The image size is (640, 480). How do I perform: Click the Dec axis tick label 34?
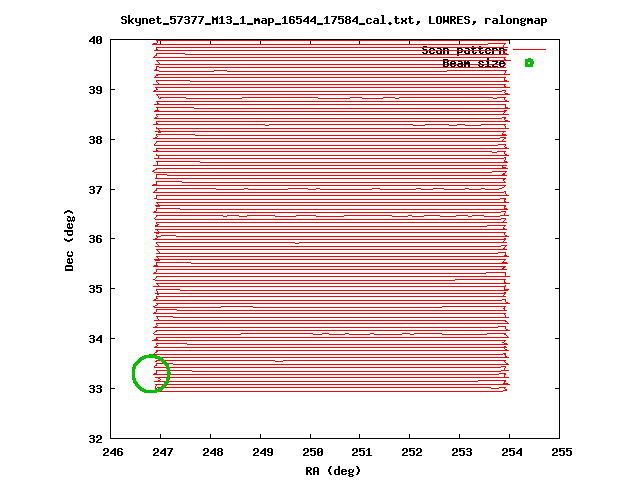tap(95, 339)
